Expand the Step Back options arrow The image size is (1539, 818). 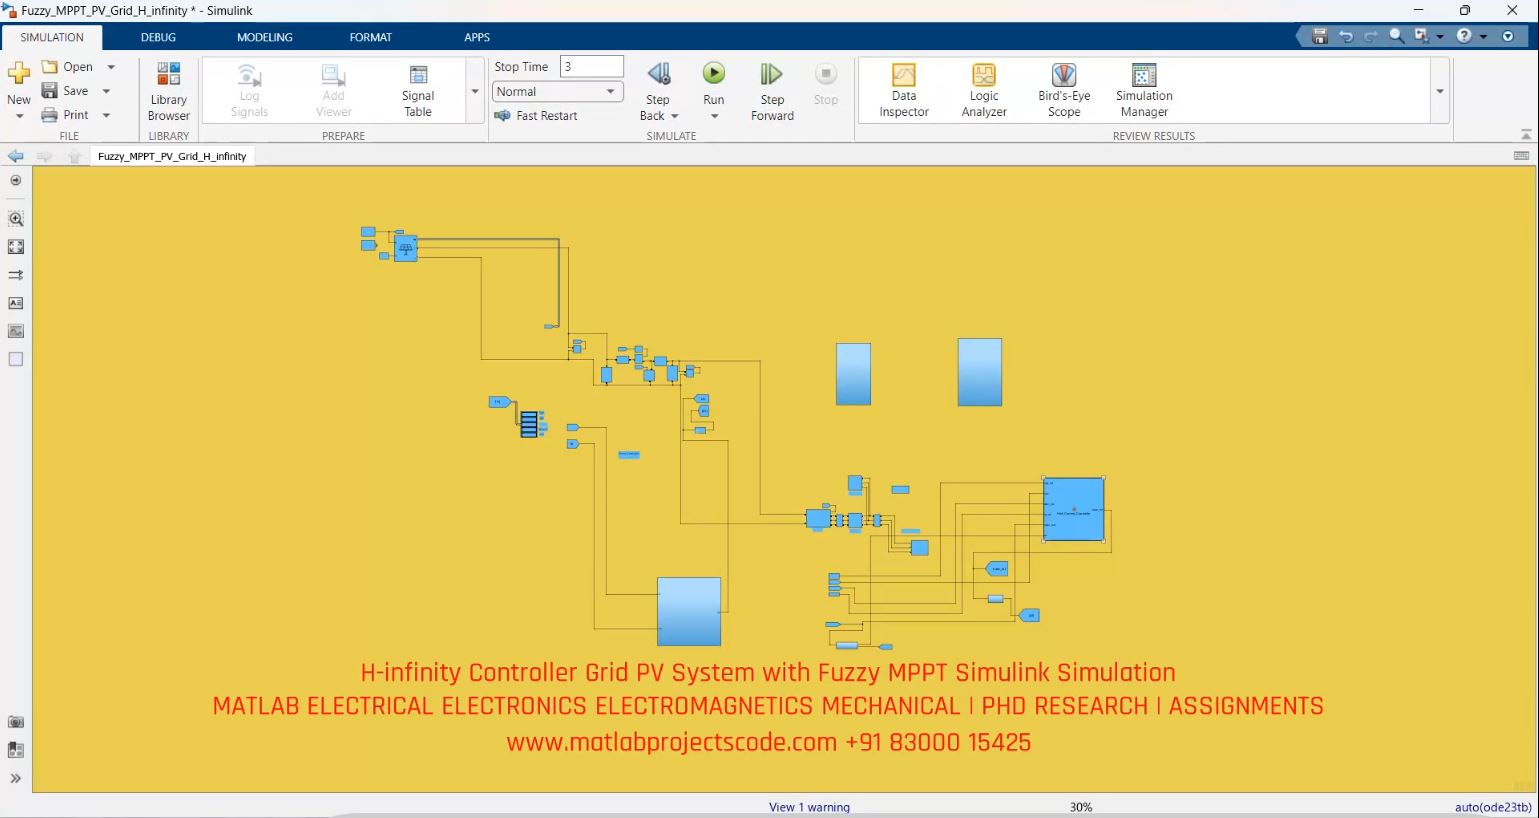click(675, 116)
